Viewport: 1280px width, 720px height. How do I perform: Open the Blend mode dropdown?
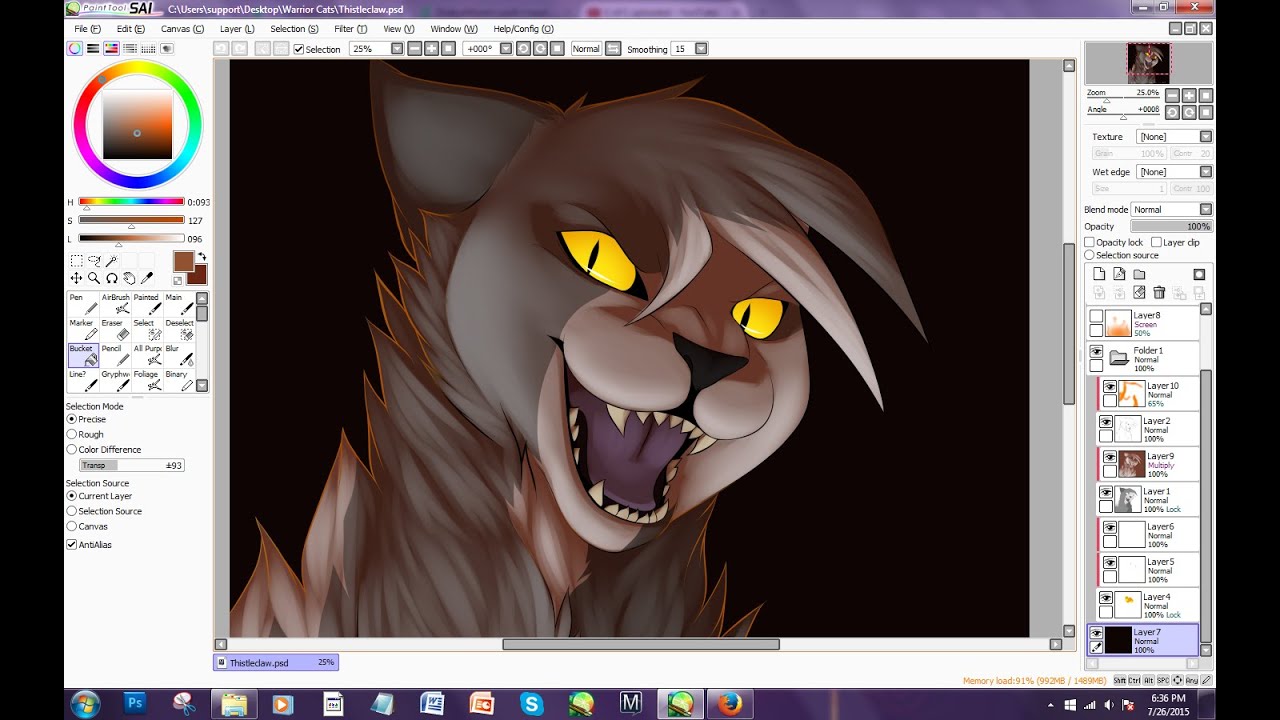point(1205,209)
